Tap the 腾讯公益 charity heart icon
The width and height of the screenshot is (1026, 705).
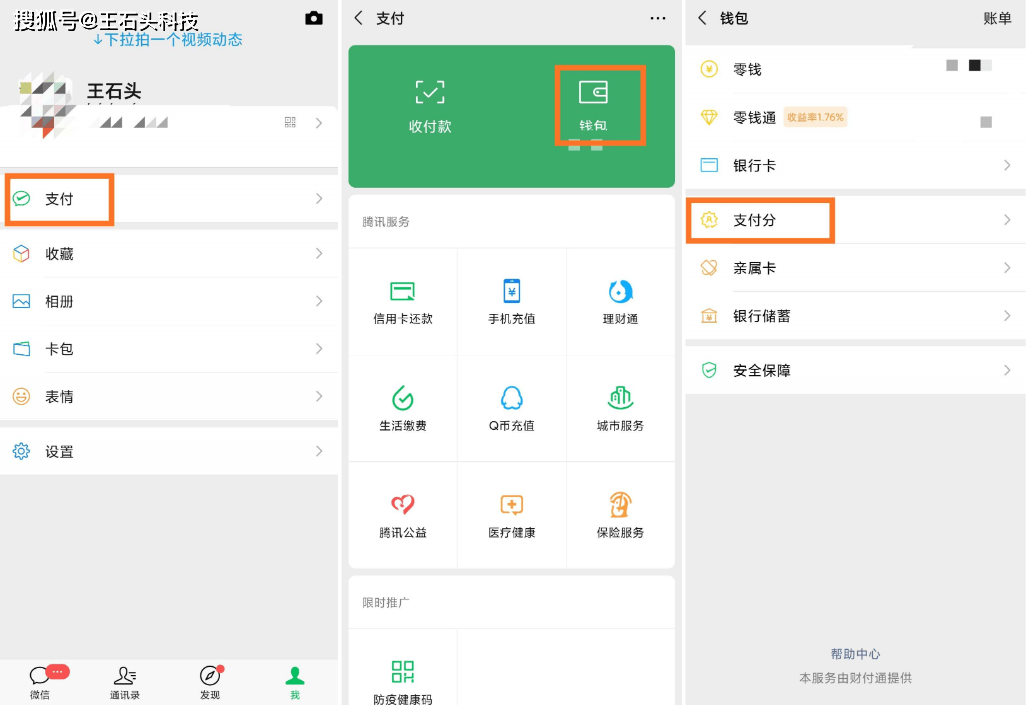click(x=402, y=504)
